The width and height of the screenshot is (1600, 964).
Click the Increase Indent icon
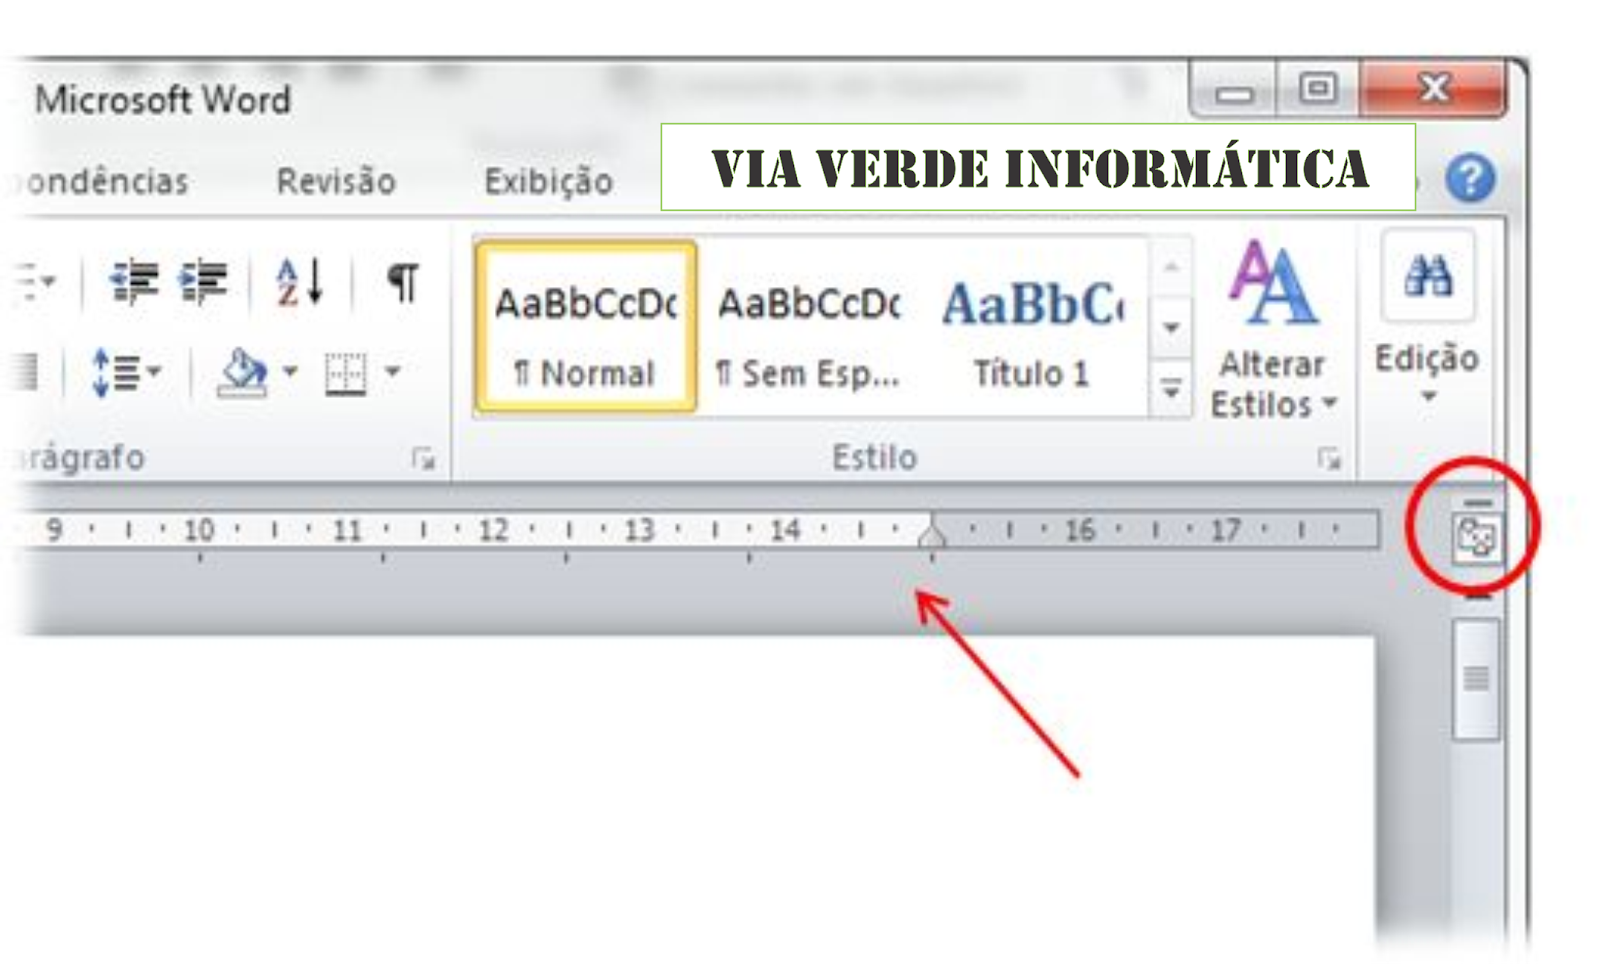click(x=203, y=282)
